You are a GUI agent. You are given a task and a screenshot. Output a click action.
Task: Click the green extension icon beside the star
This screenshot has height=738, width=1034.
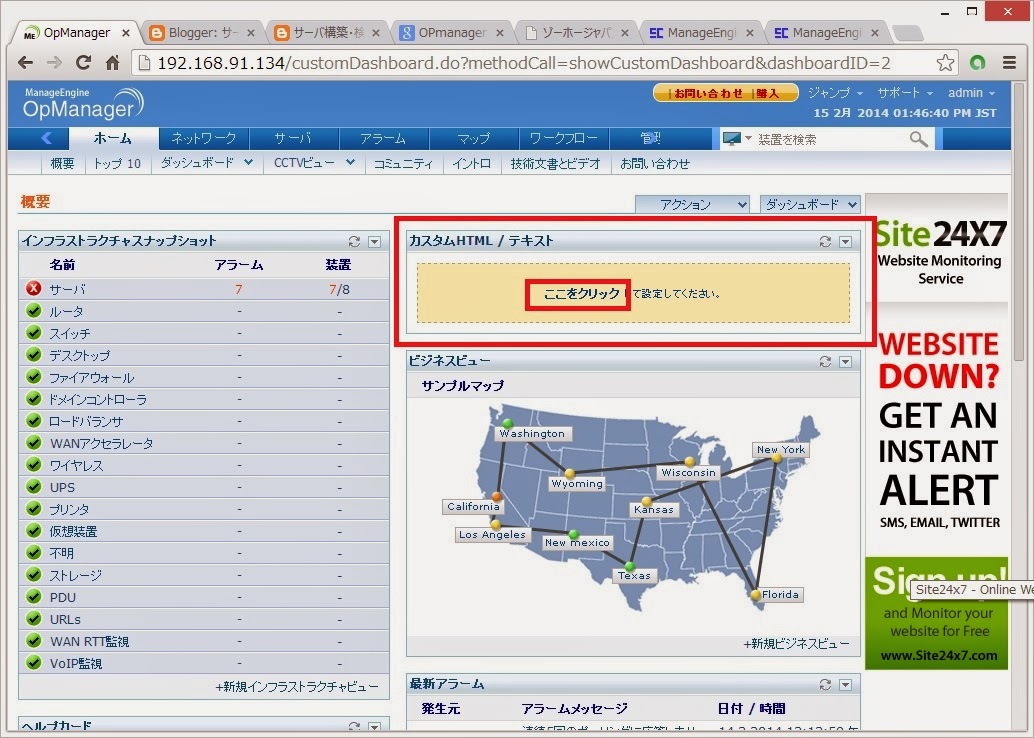click(977, 63)
